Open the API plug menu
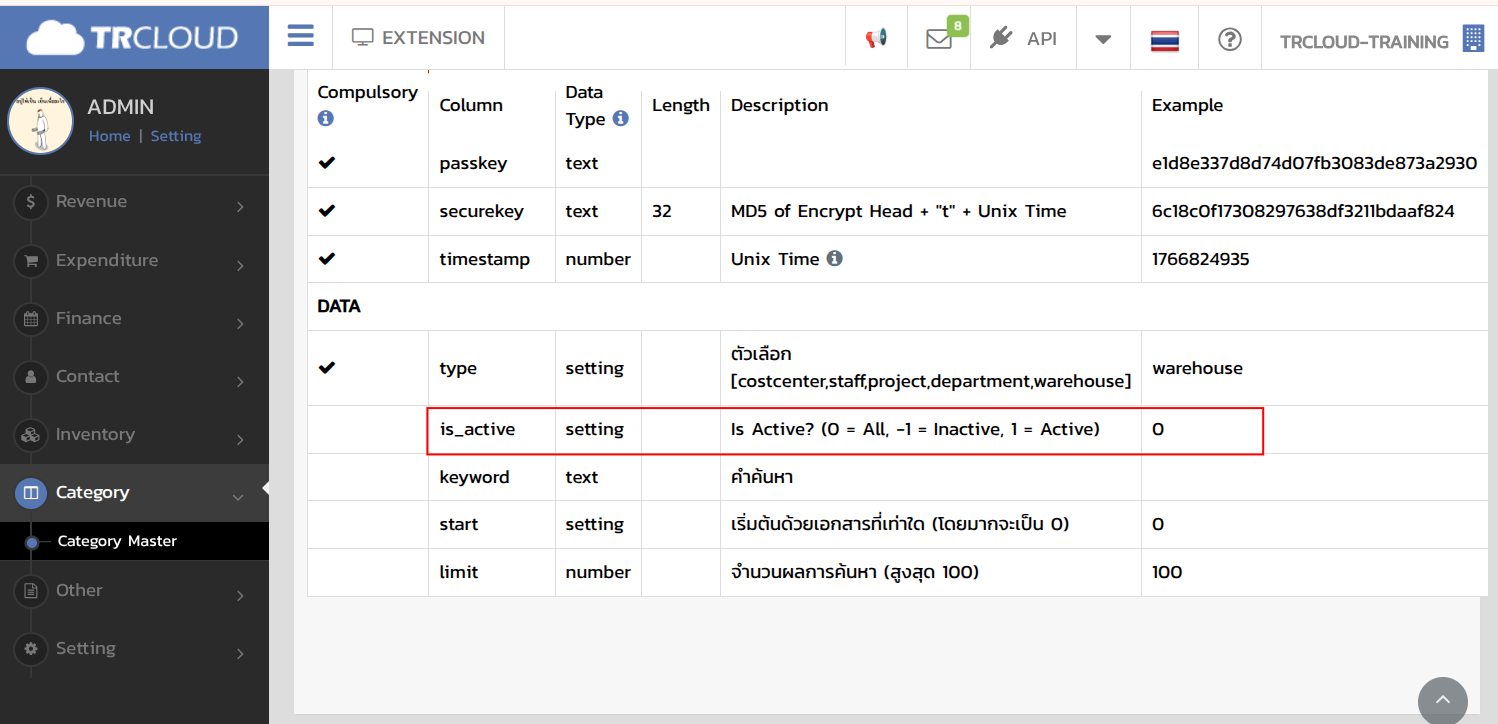Image resolution: width=1498 pixels, height=724 pixels. [1023, 39]
